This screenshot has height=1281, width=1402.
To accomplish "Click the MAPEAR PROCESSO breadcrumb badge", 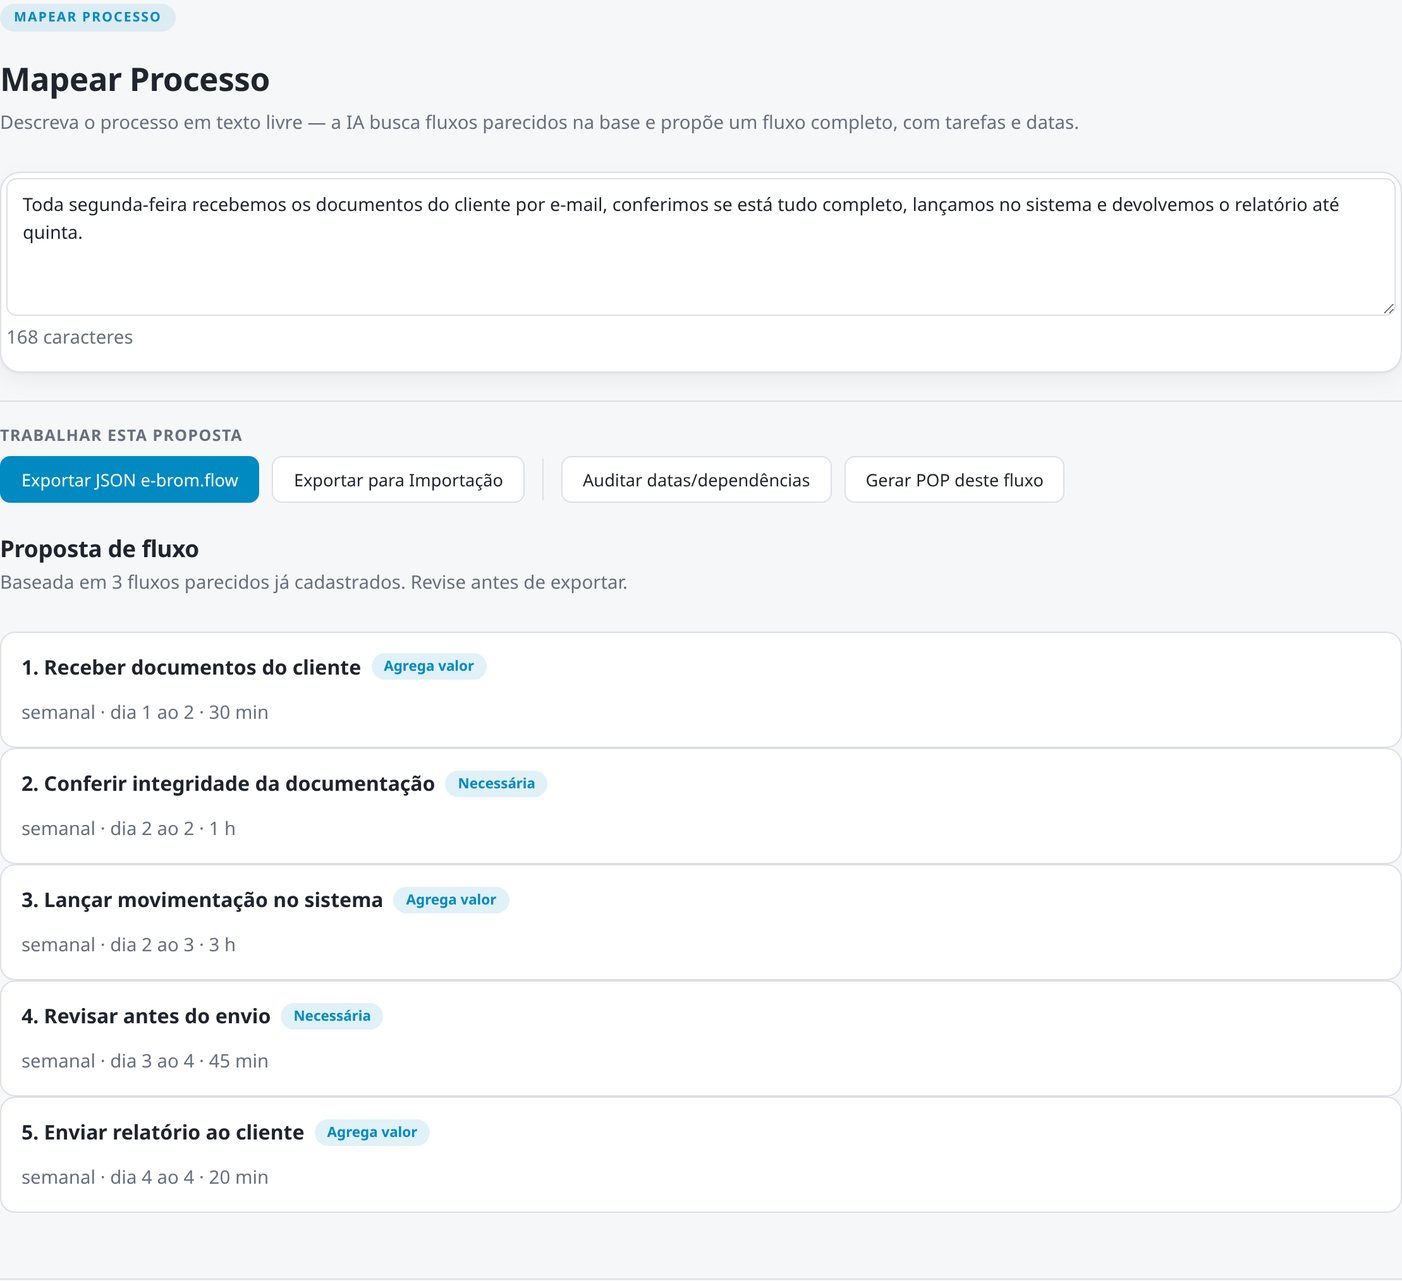I will click(88, 17).
